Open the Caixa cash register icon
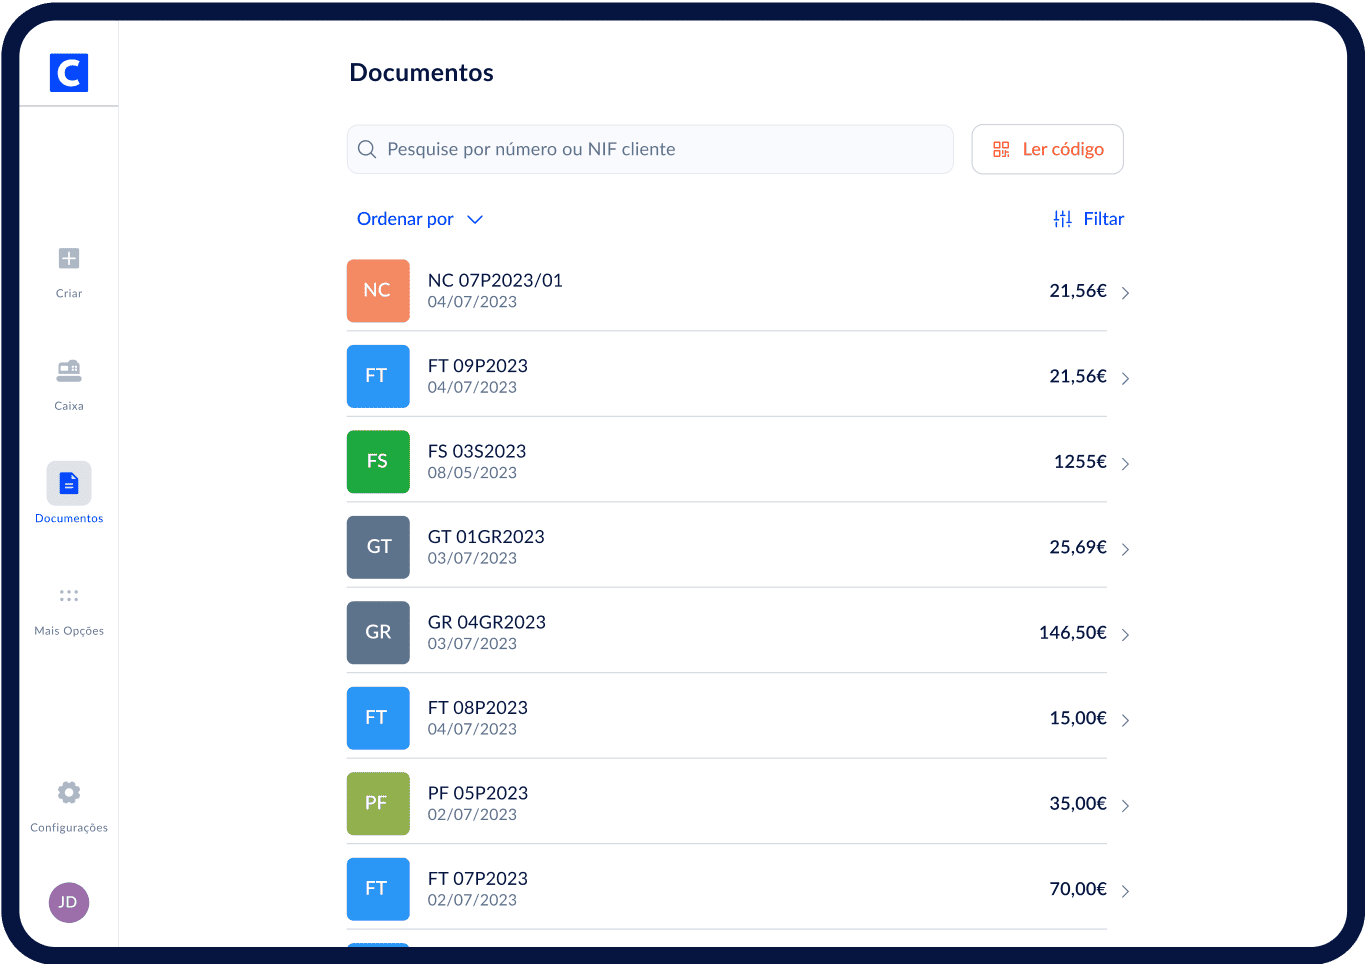 click(69, 371)
